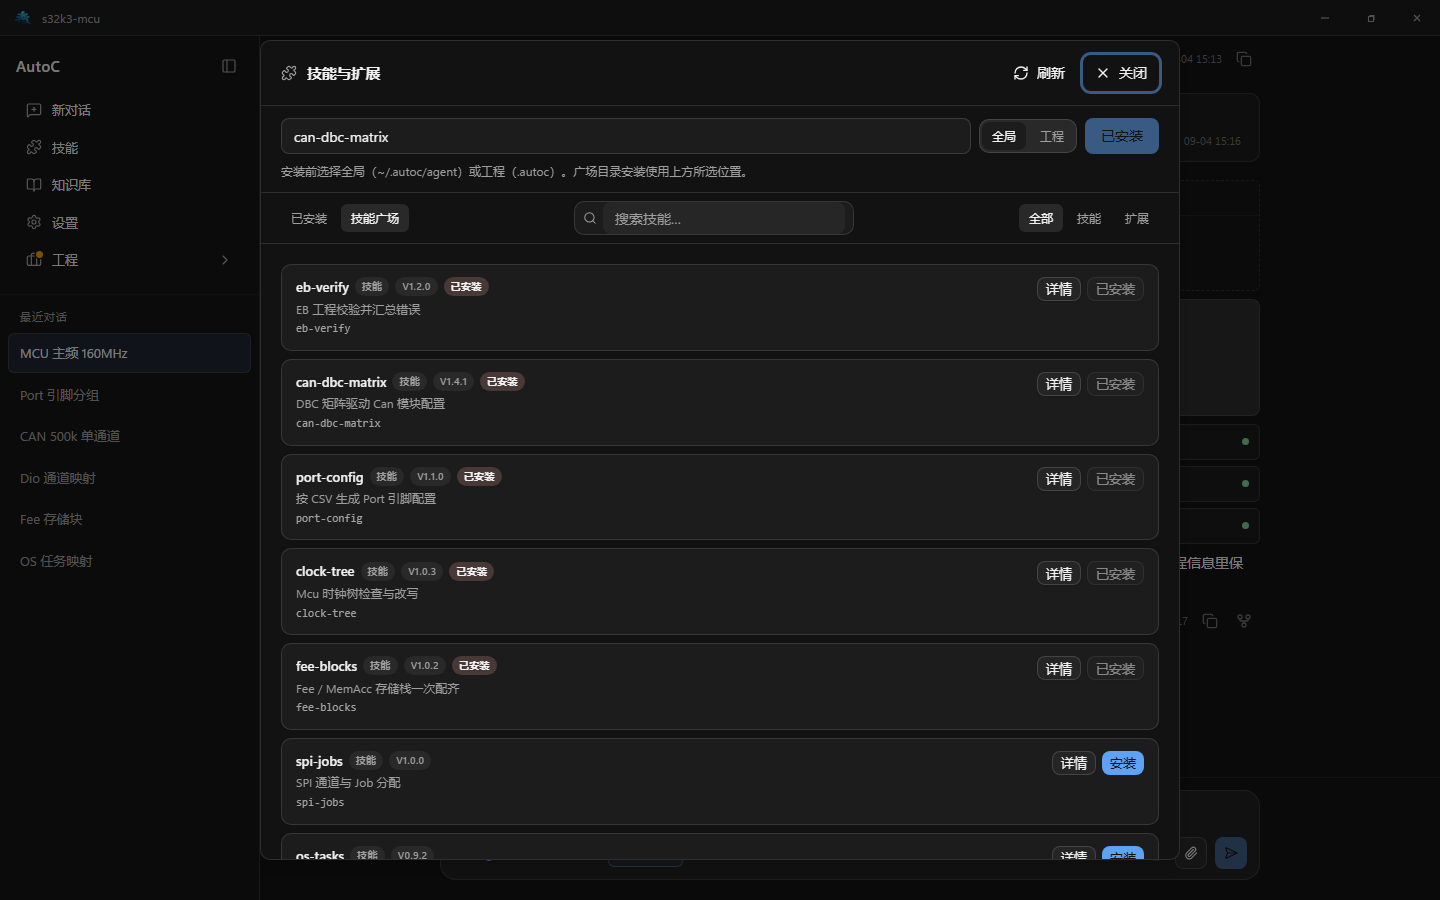The height and width of the screenshot is (900, 1440).
Task: Filter list by 扩展 only
Action: click(1137, 218)
